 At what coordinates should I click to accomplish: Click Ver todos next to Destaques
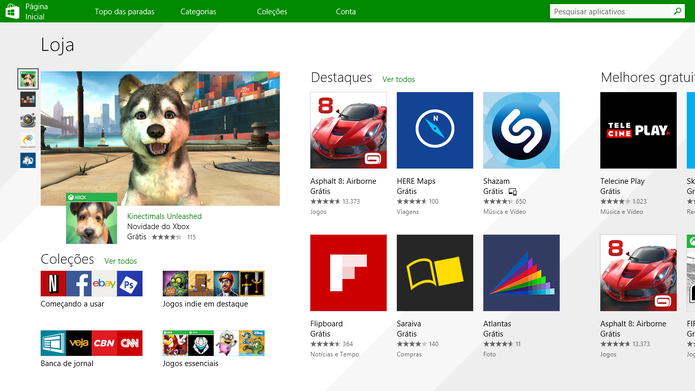(398, 79)
